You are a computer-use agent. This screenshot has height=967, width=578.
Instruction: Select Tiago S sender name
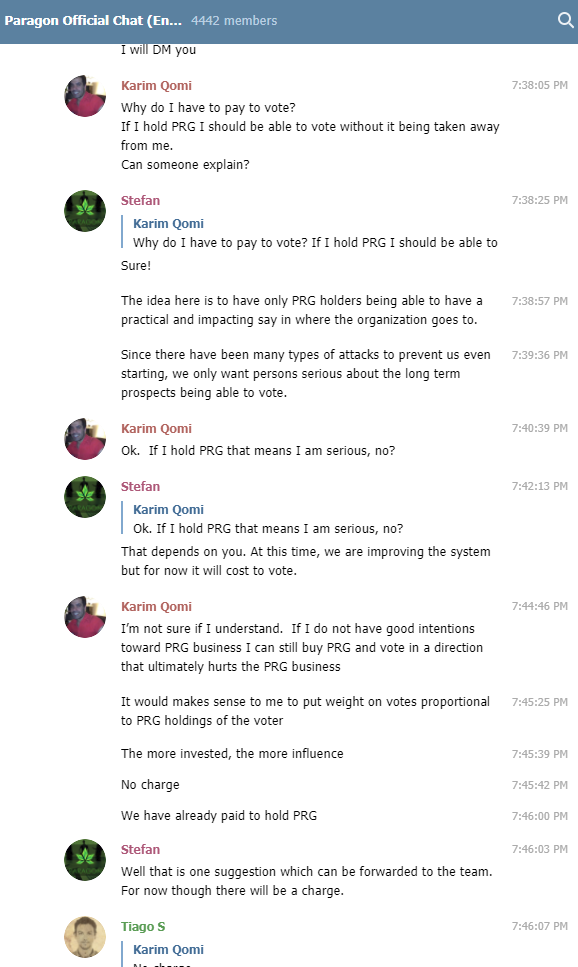click(x=143, y=926)
